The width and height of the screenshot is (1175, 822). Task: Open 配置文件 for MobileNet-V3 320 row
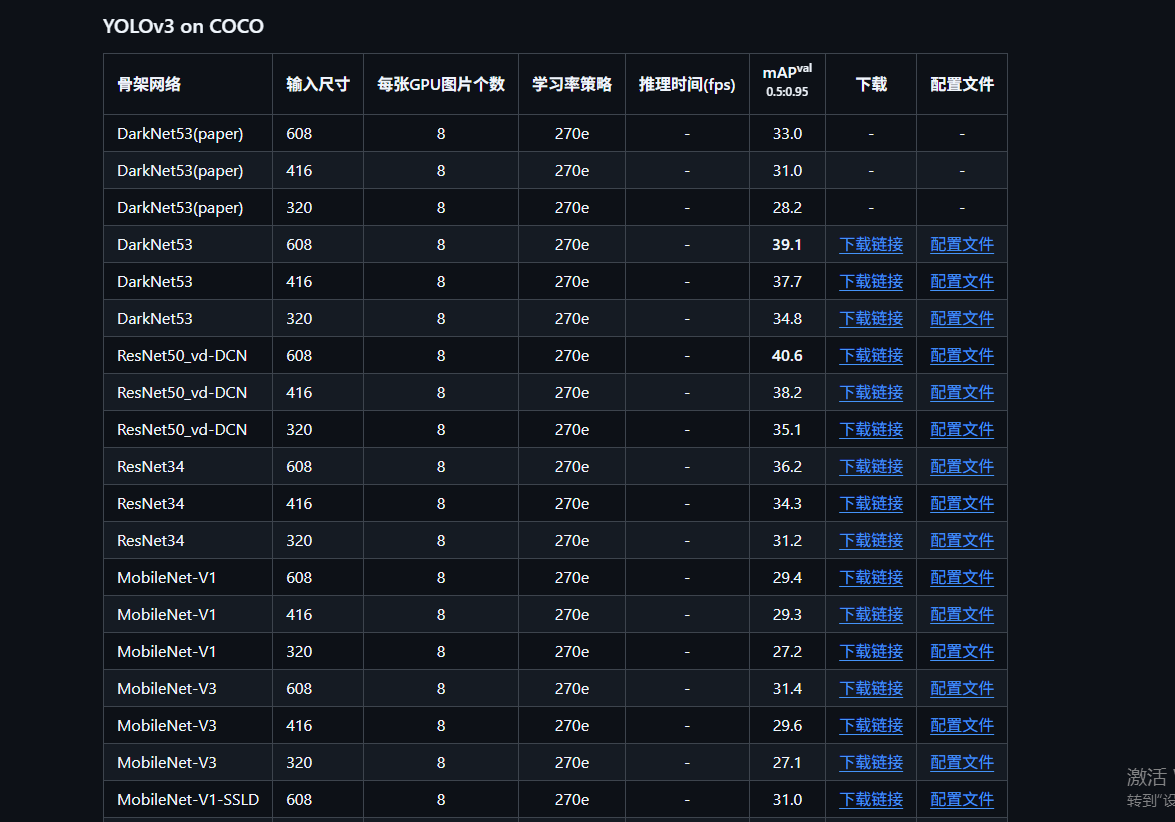(x=961, y=763)
